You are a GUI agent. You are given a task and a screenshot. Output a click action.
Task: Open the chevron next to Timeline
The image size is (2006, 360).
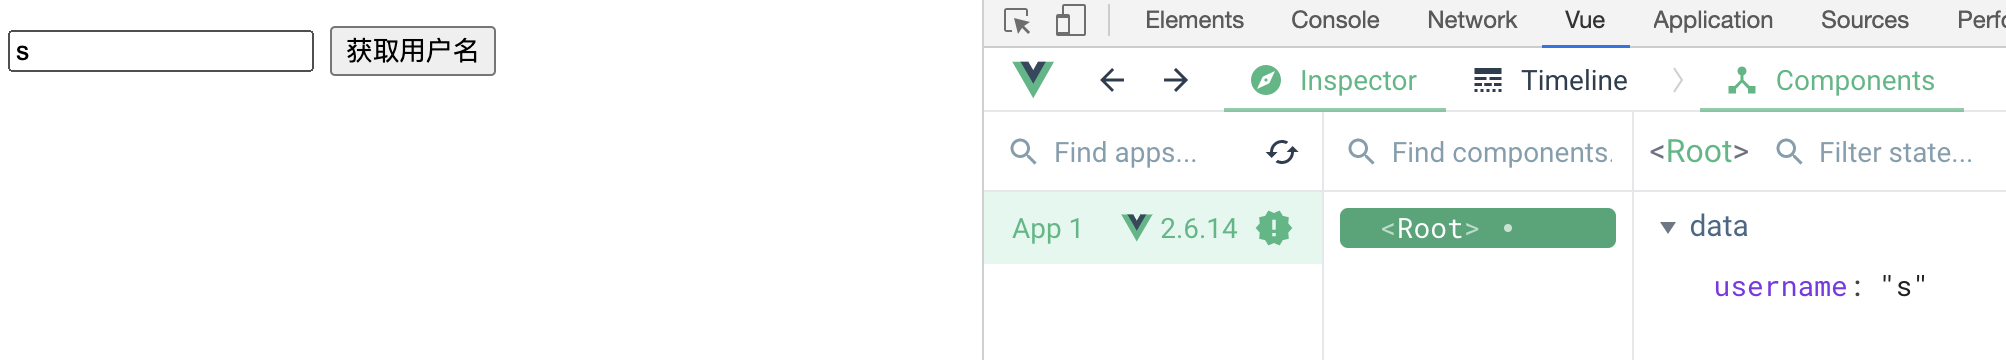tap(1678, 80)
